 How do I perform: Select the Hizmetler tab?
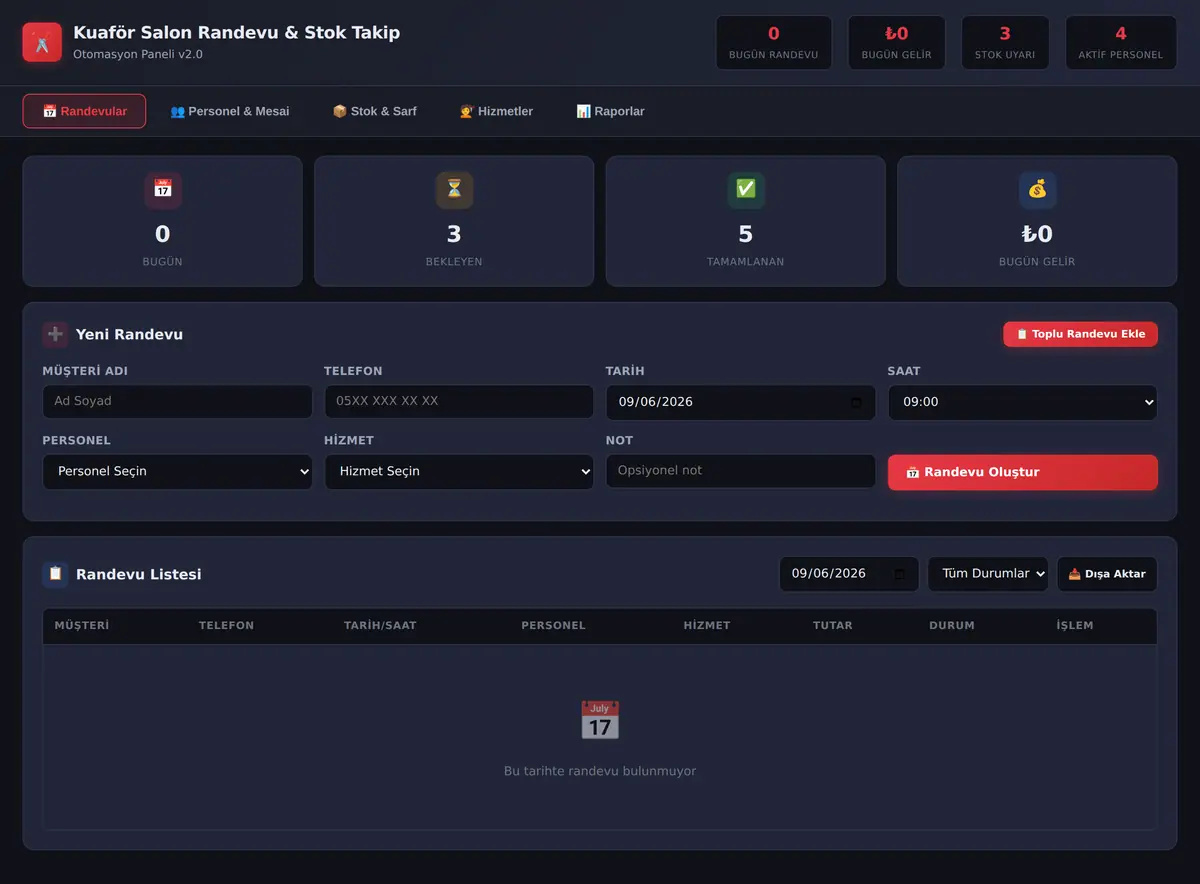(496, 111)
